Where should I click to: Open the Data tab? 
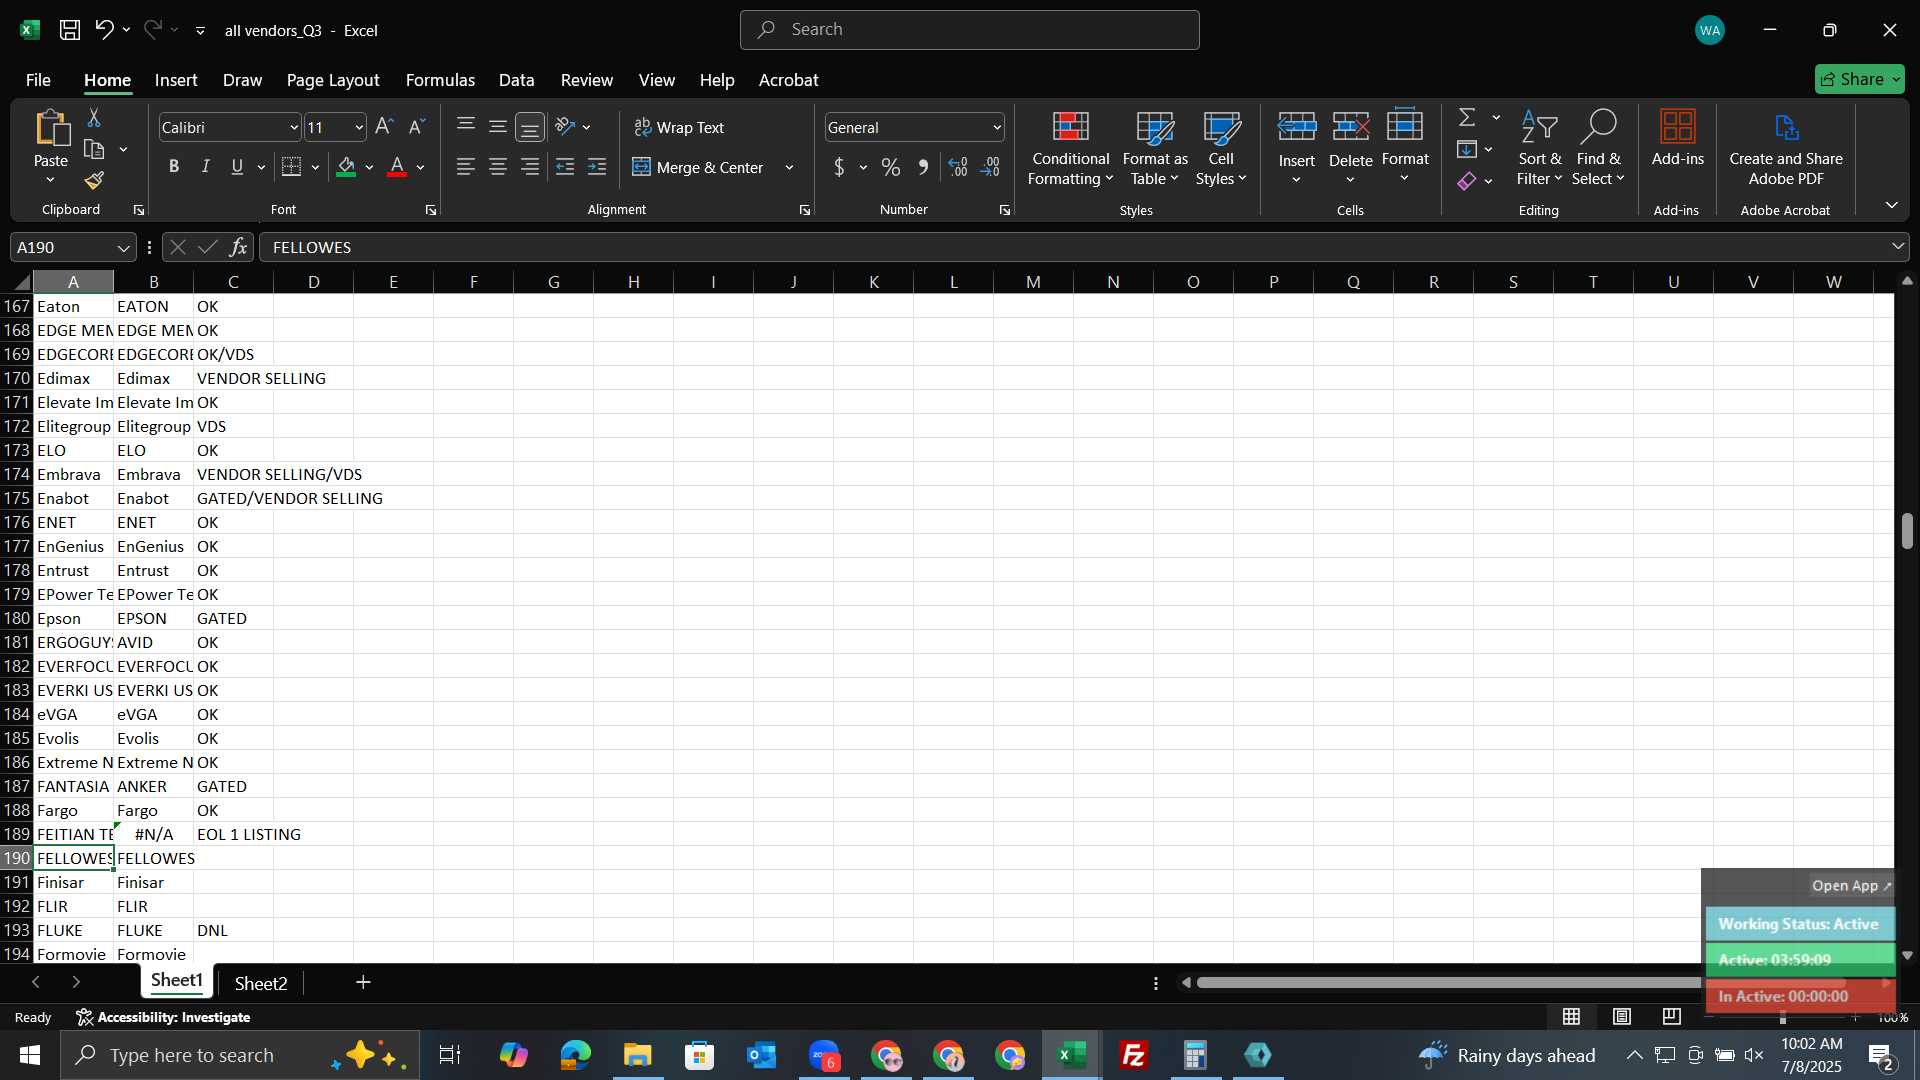516,80
